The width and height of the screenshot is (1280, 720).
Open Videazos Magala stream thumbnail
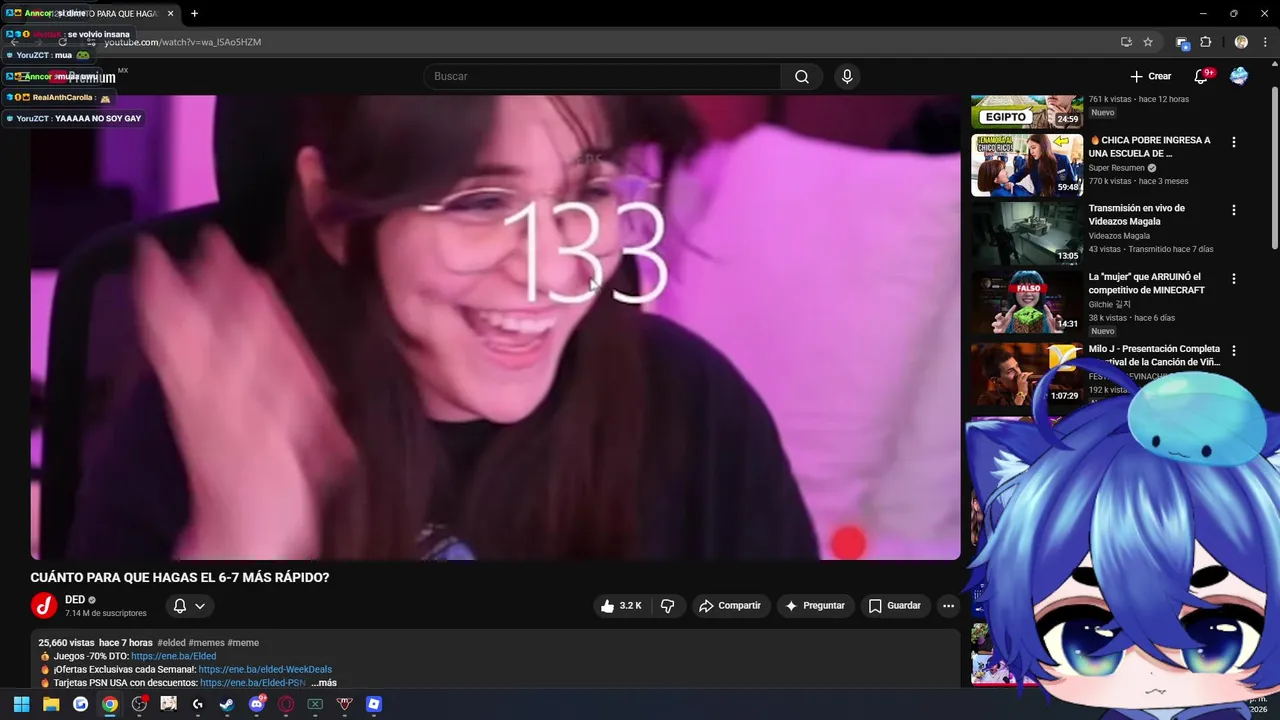[x=1027, y=234]
